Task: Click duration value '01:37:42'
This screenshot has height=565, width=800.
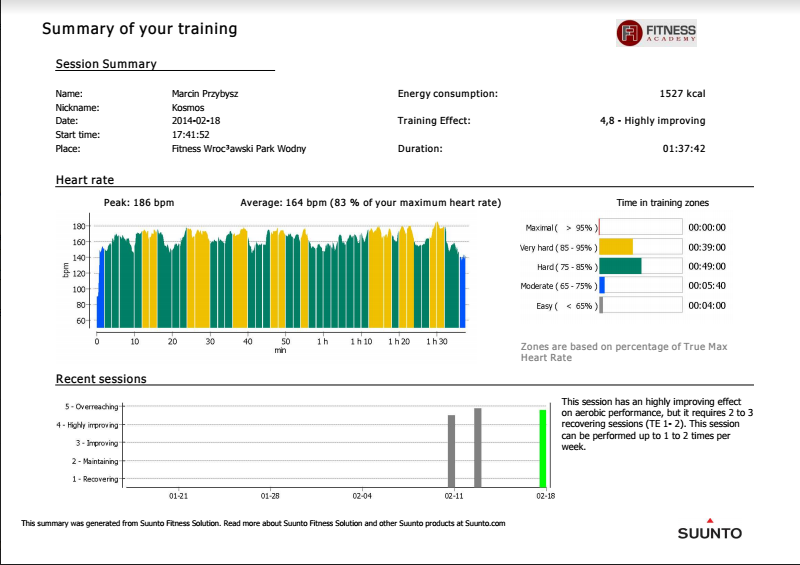Action: click(684, 149)
